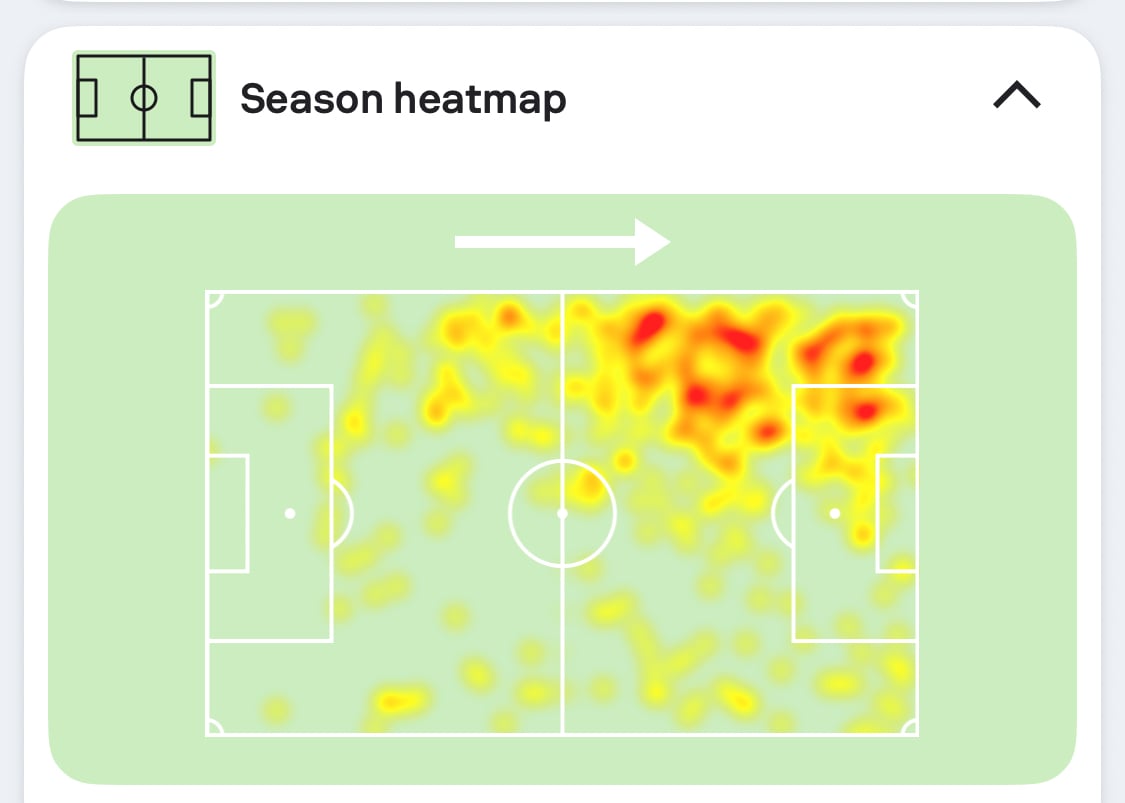Click the orange-yellow blob near bottom-left touchline
Viewport: 1125px width, 803px height.
[x=395, y=700]
